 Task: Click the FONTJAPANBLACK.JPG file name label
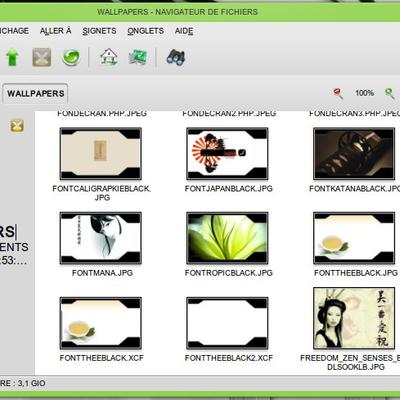click(x=229, y=189)
